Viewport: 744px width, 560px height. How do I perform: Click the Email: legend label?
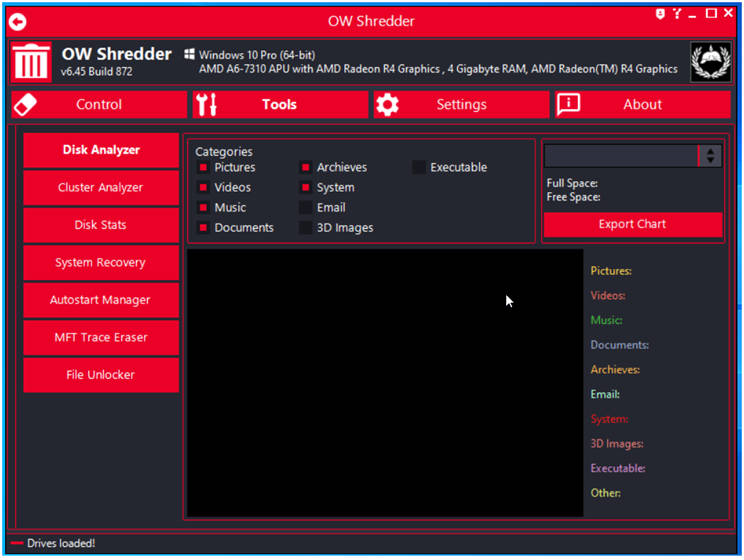pyautogui.click(x=605, y=394)
